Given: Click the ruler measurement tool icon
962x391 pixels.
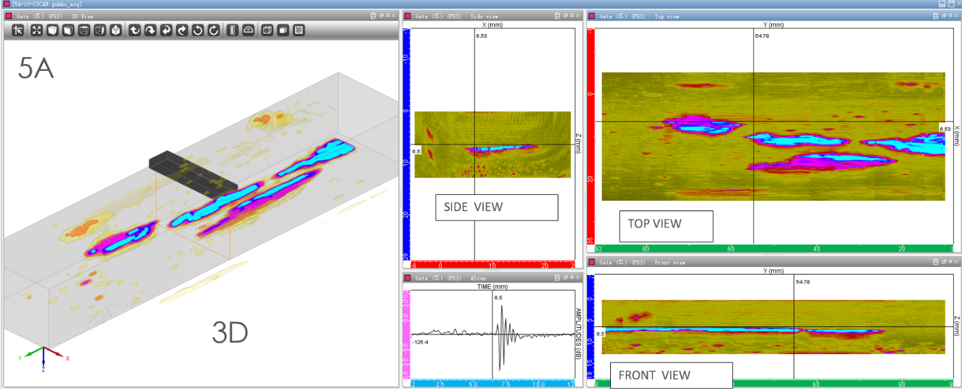Looking at the screenshot, I should click(x=232, y=30).
